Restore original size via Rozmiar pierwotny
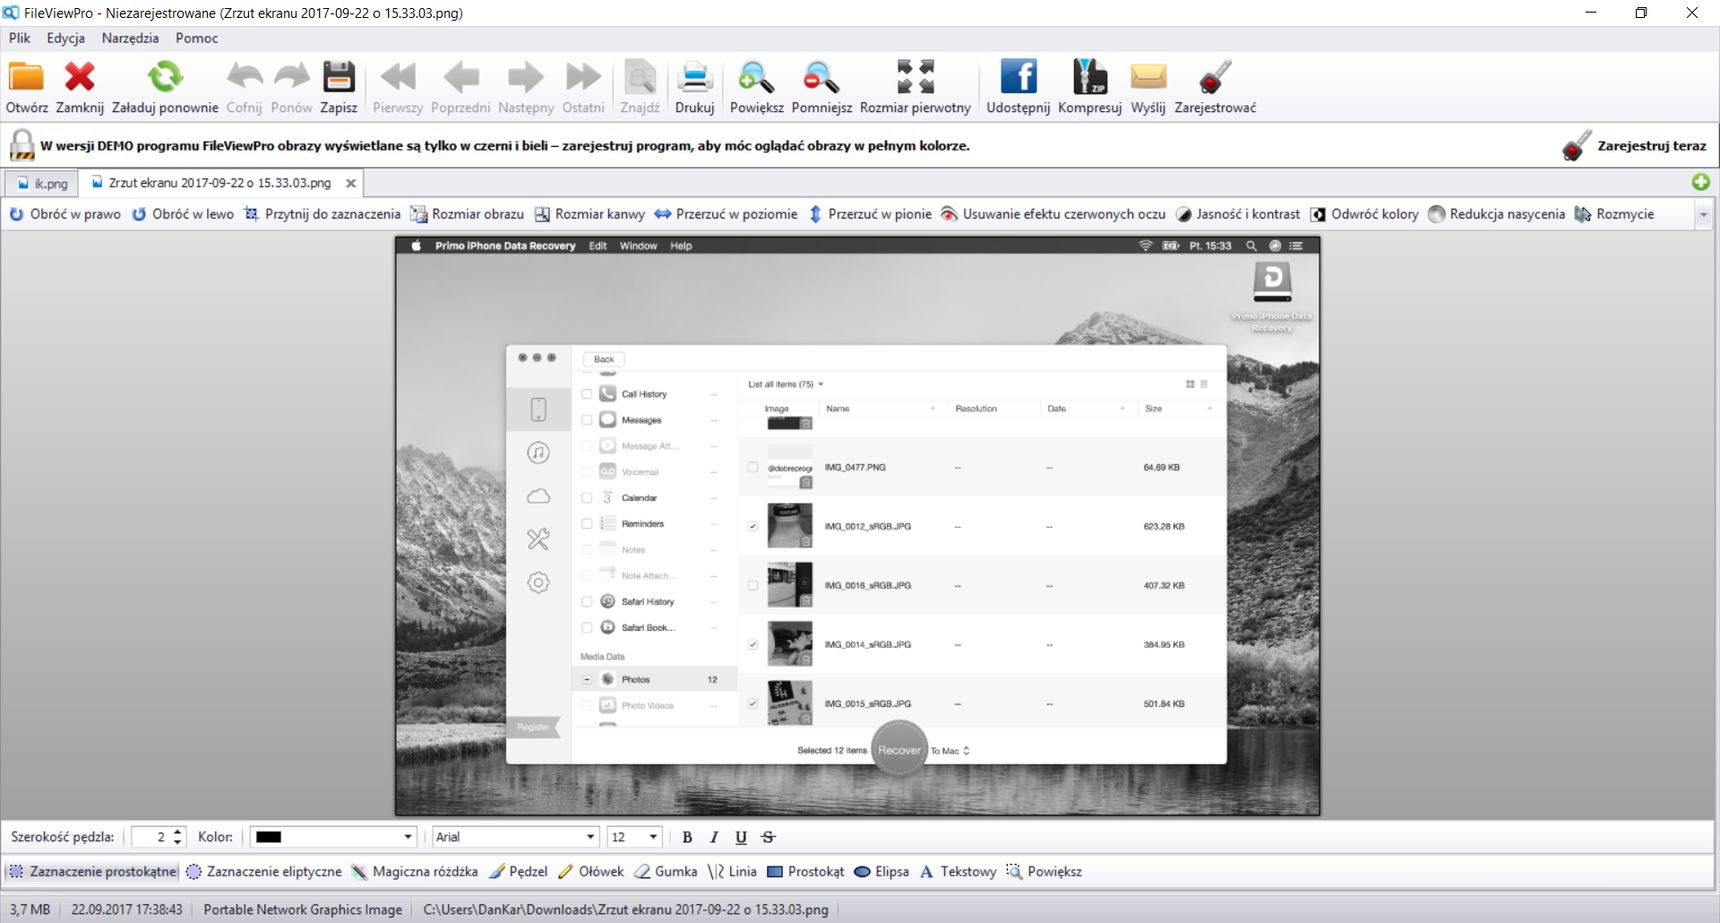This screenshot has height=923, width=1720. tap(915, 86)
